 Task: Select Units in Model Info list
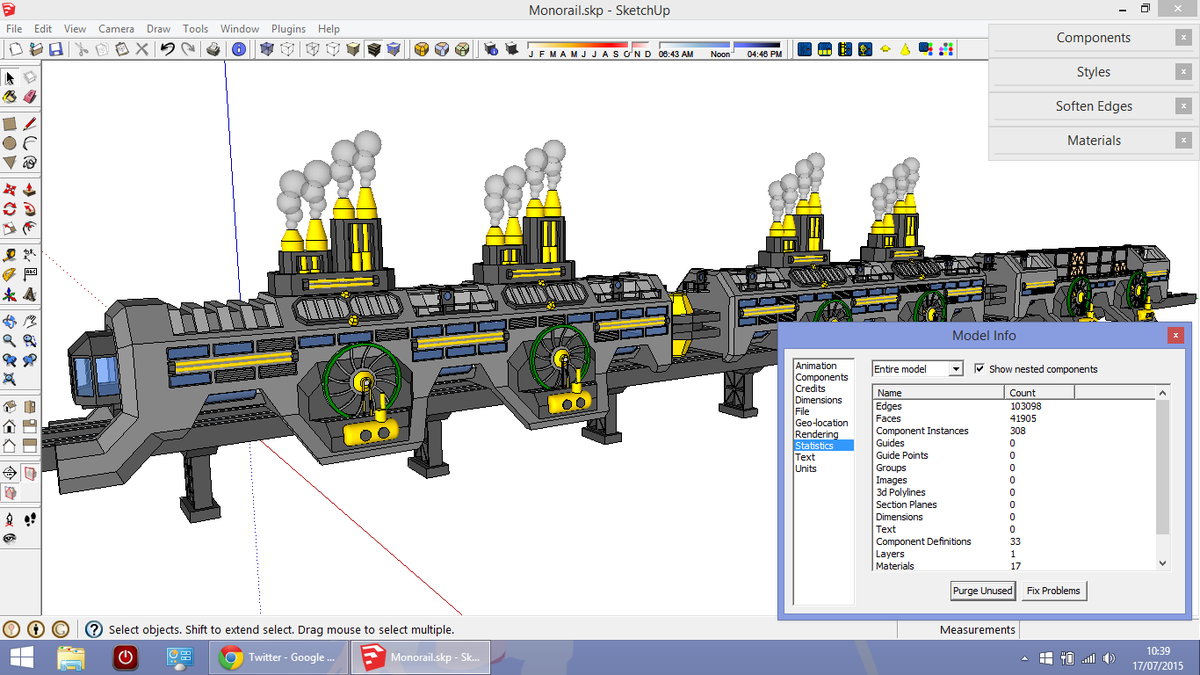[805, 469]
